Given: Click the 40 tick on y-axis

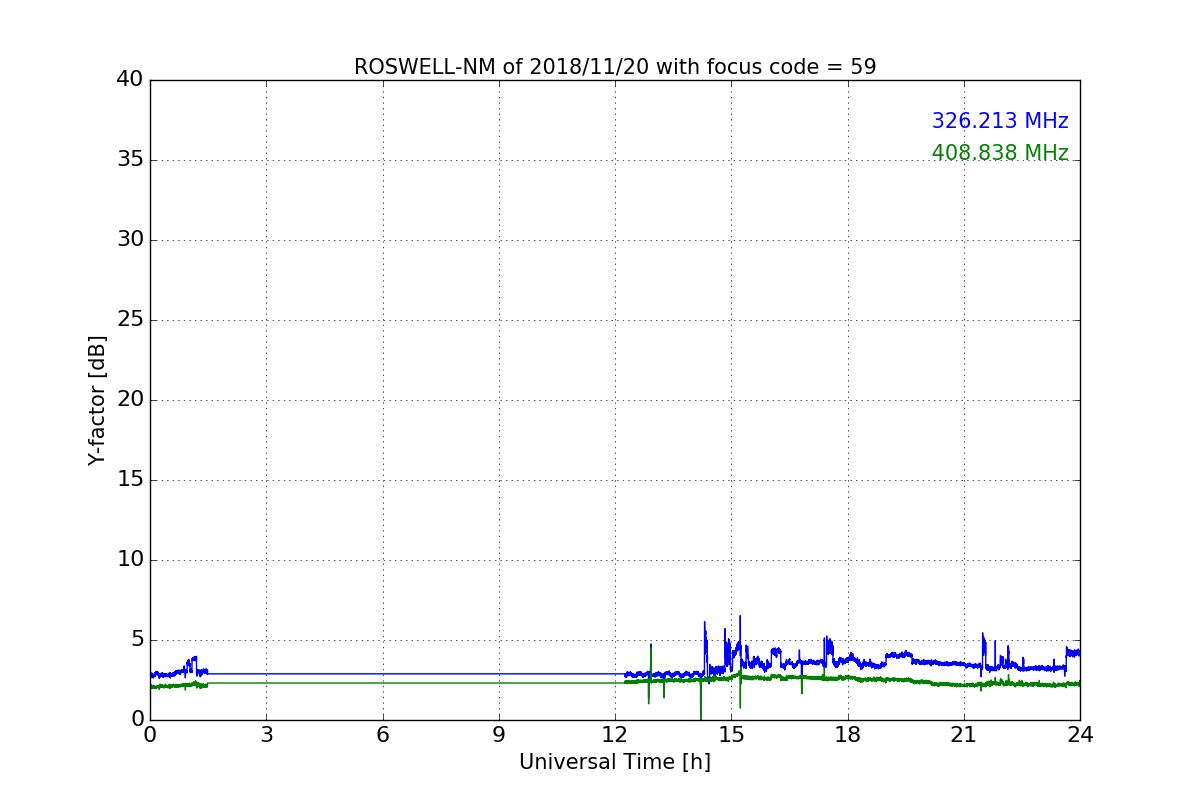Looking at the screenshot, I should [130, 80].
